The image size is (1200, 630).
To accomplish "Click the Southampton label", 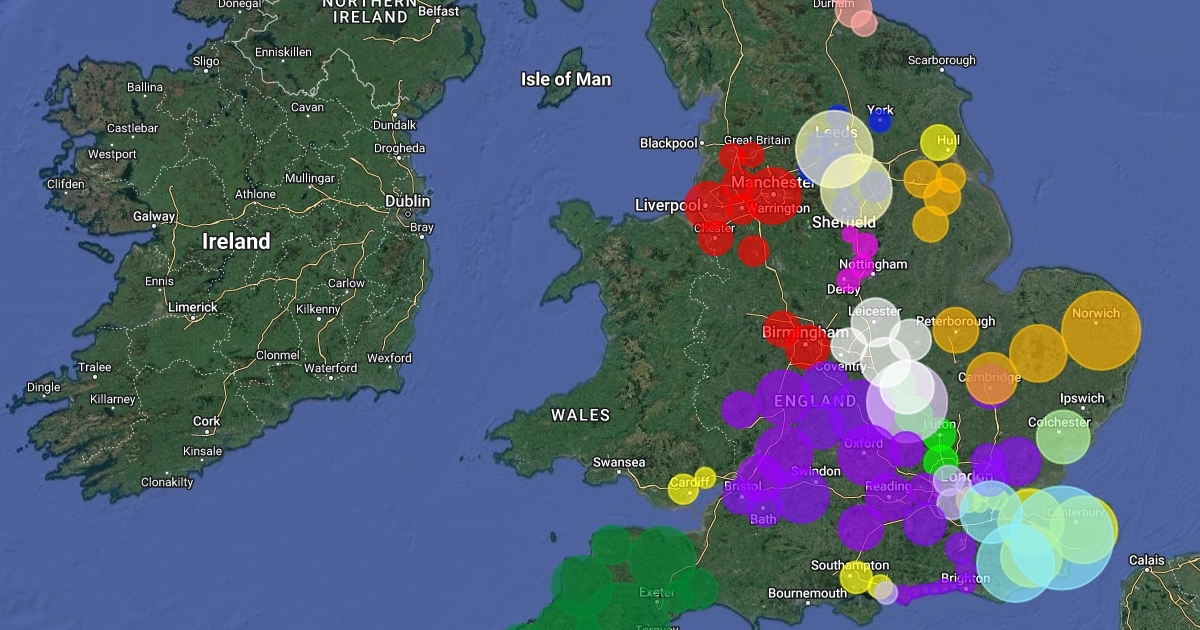I will click(850, 565).
